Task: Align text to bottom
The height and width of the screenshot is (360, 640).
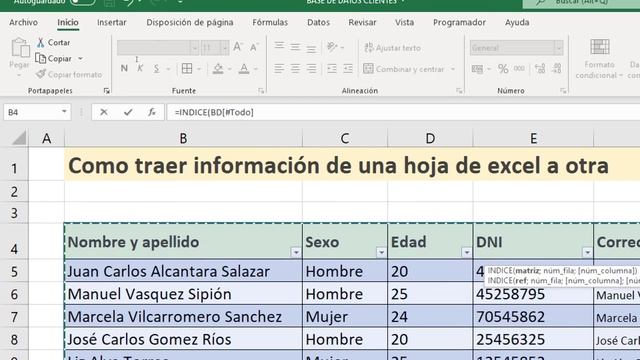Action: [311, 48]
